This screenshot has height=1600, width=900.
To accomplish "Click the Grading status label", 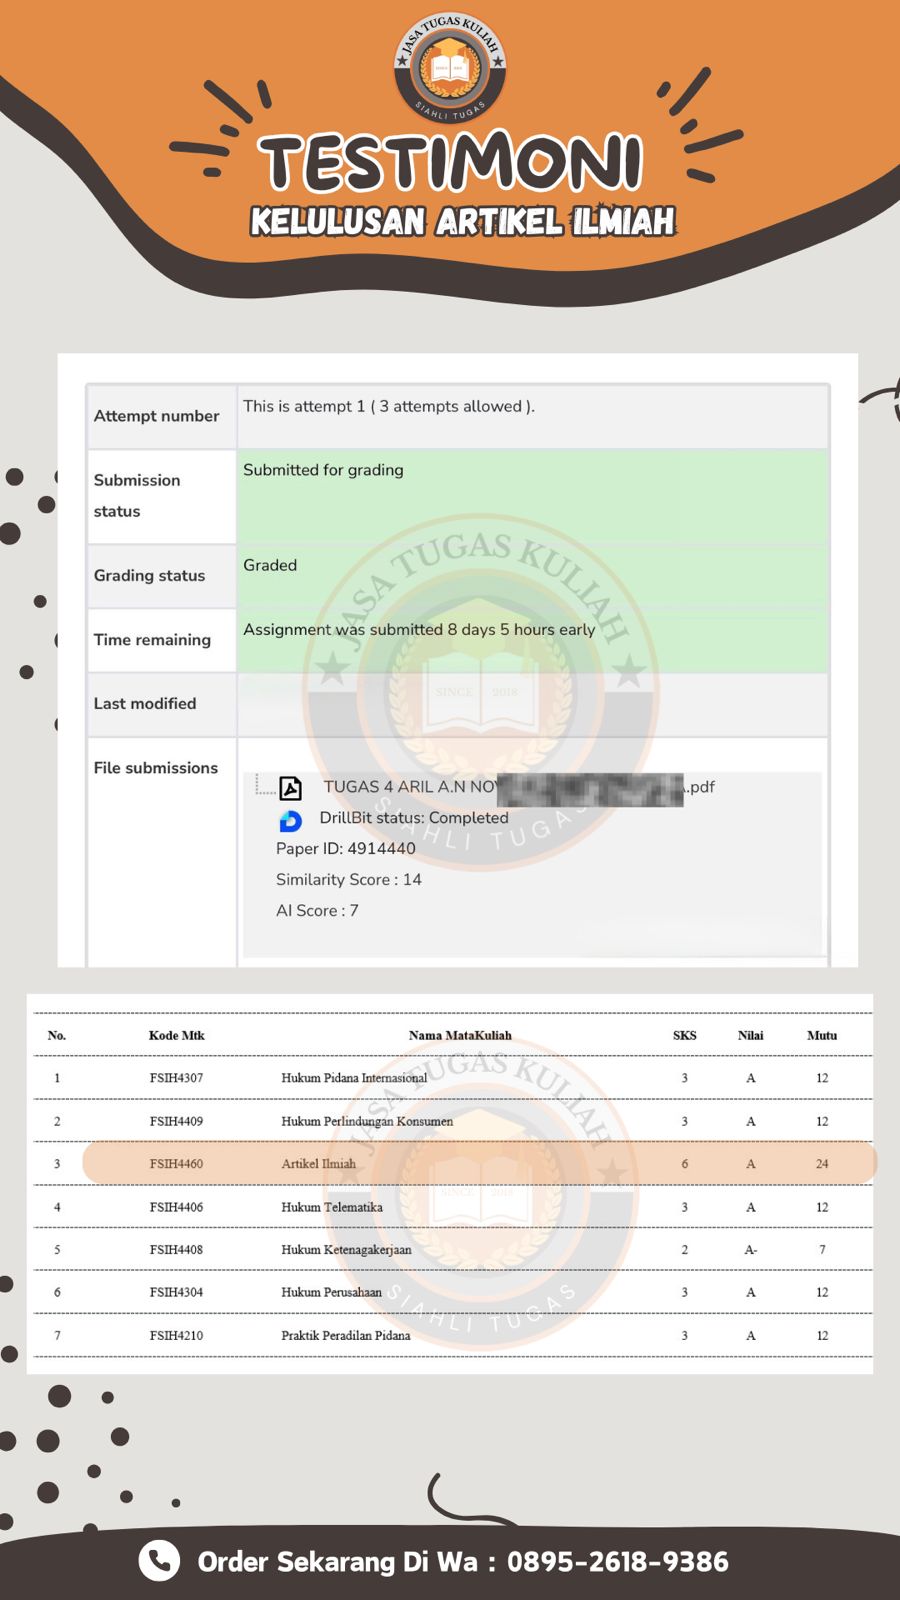I will point(149,576).
